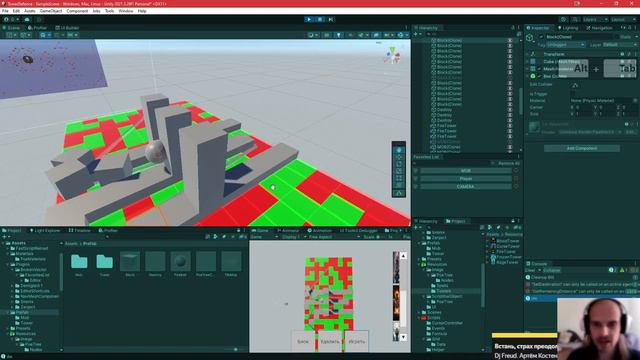Viewport: 640px width, 360px height.
Task: Click the Scale slider in Game view toolbar
Action: (x=382, y=237)
